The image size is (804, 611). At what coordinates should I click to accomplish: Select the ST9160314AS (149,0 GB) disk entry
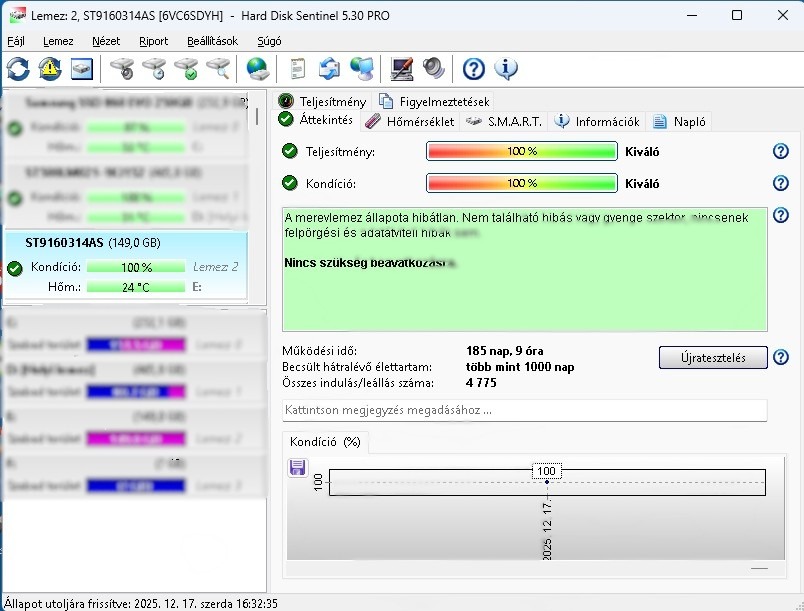pyautogui.click(x=126, y=267)
